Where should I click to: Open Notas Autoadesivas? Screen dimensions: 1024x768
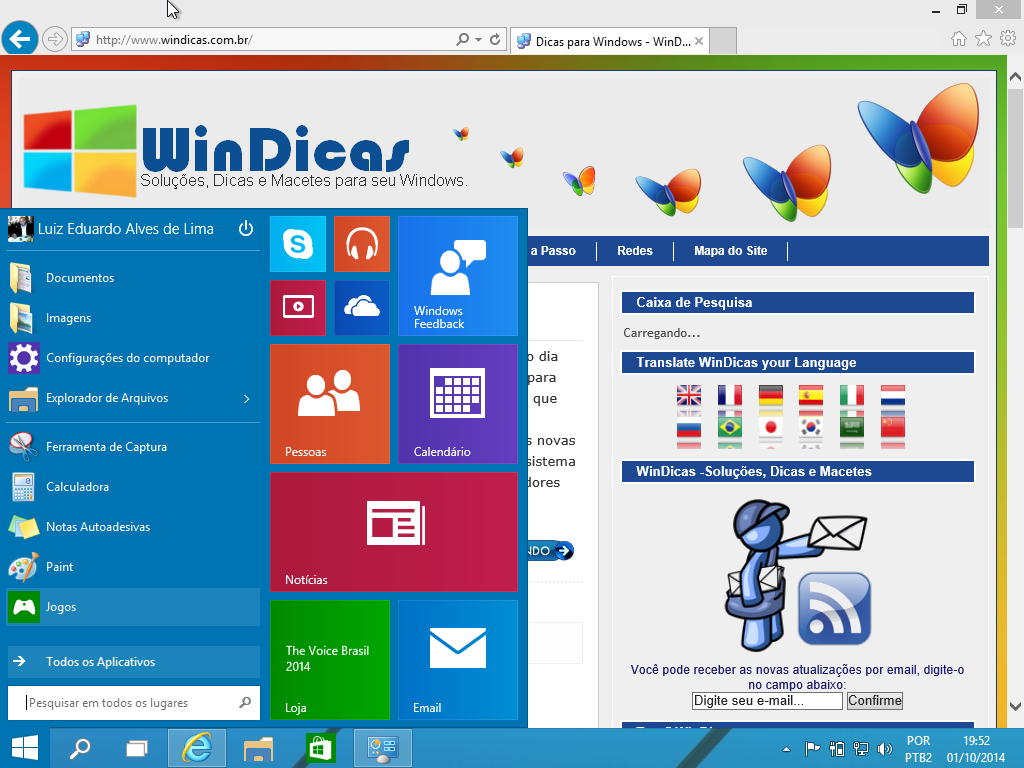tap(133, 527)
